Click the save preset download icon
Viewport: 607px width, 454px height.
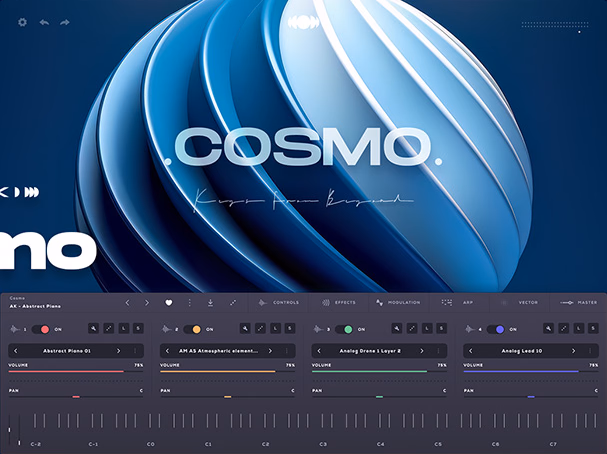pos(210,303)
